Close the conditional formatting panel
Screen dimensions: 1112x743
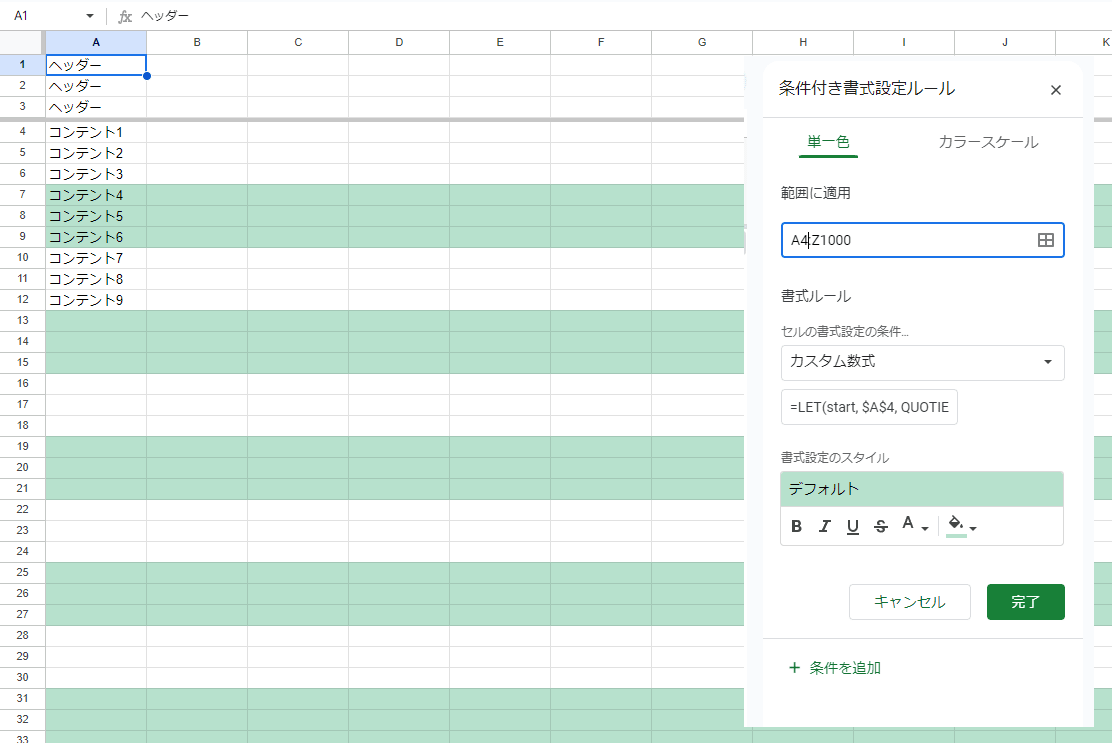1055,90
